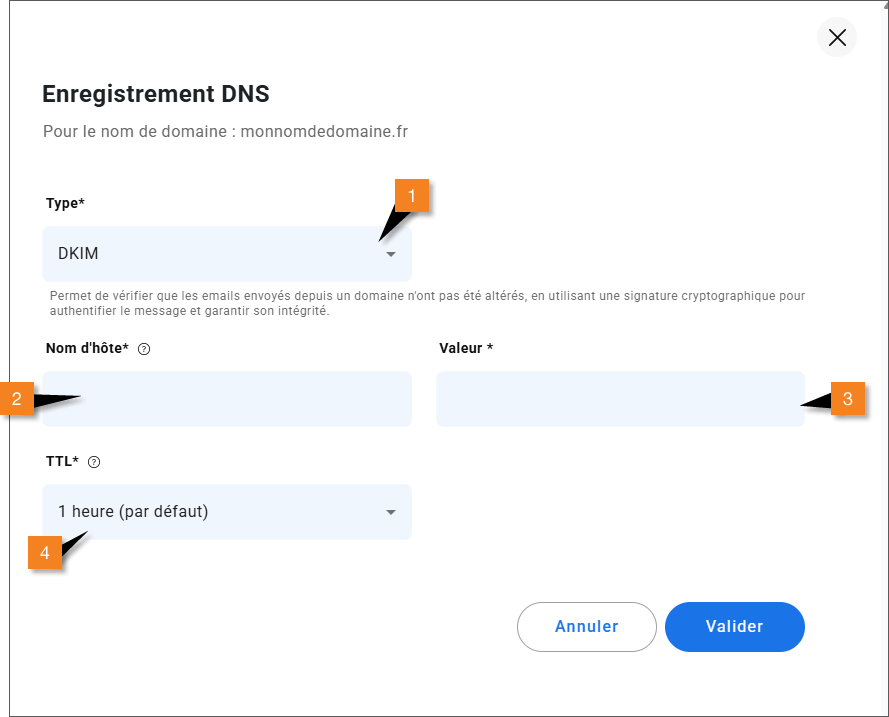This screenshot has width=889, height=717.
Task: Confirm with the Valider button
Action: (735, 627)
